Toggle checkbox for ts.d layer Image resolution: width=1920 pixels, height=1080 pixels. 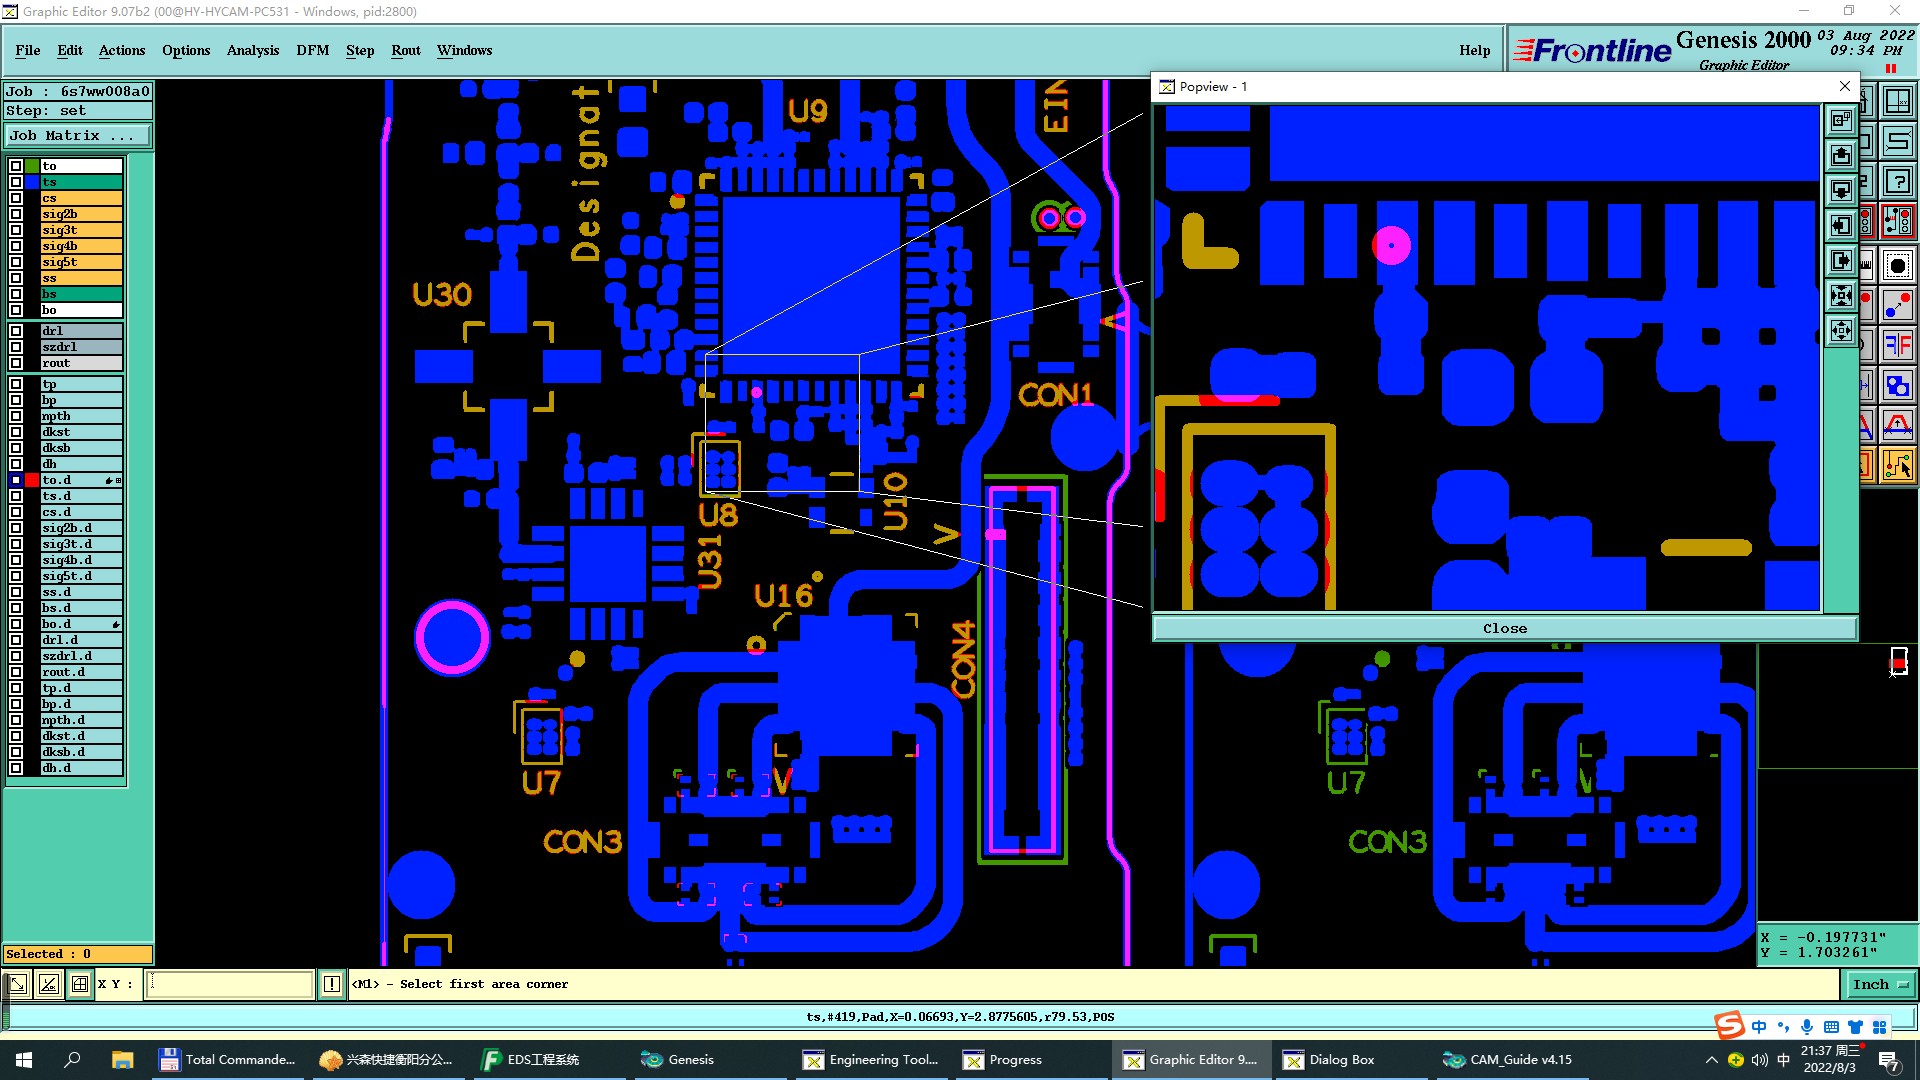click(16, 496)
